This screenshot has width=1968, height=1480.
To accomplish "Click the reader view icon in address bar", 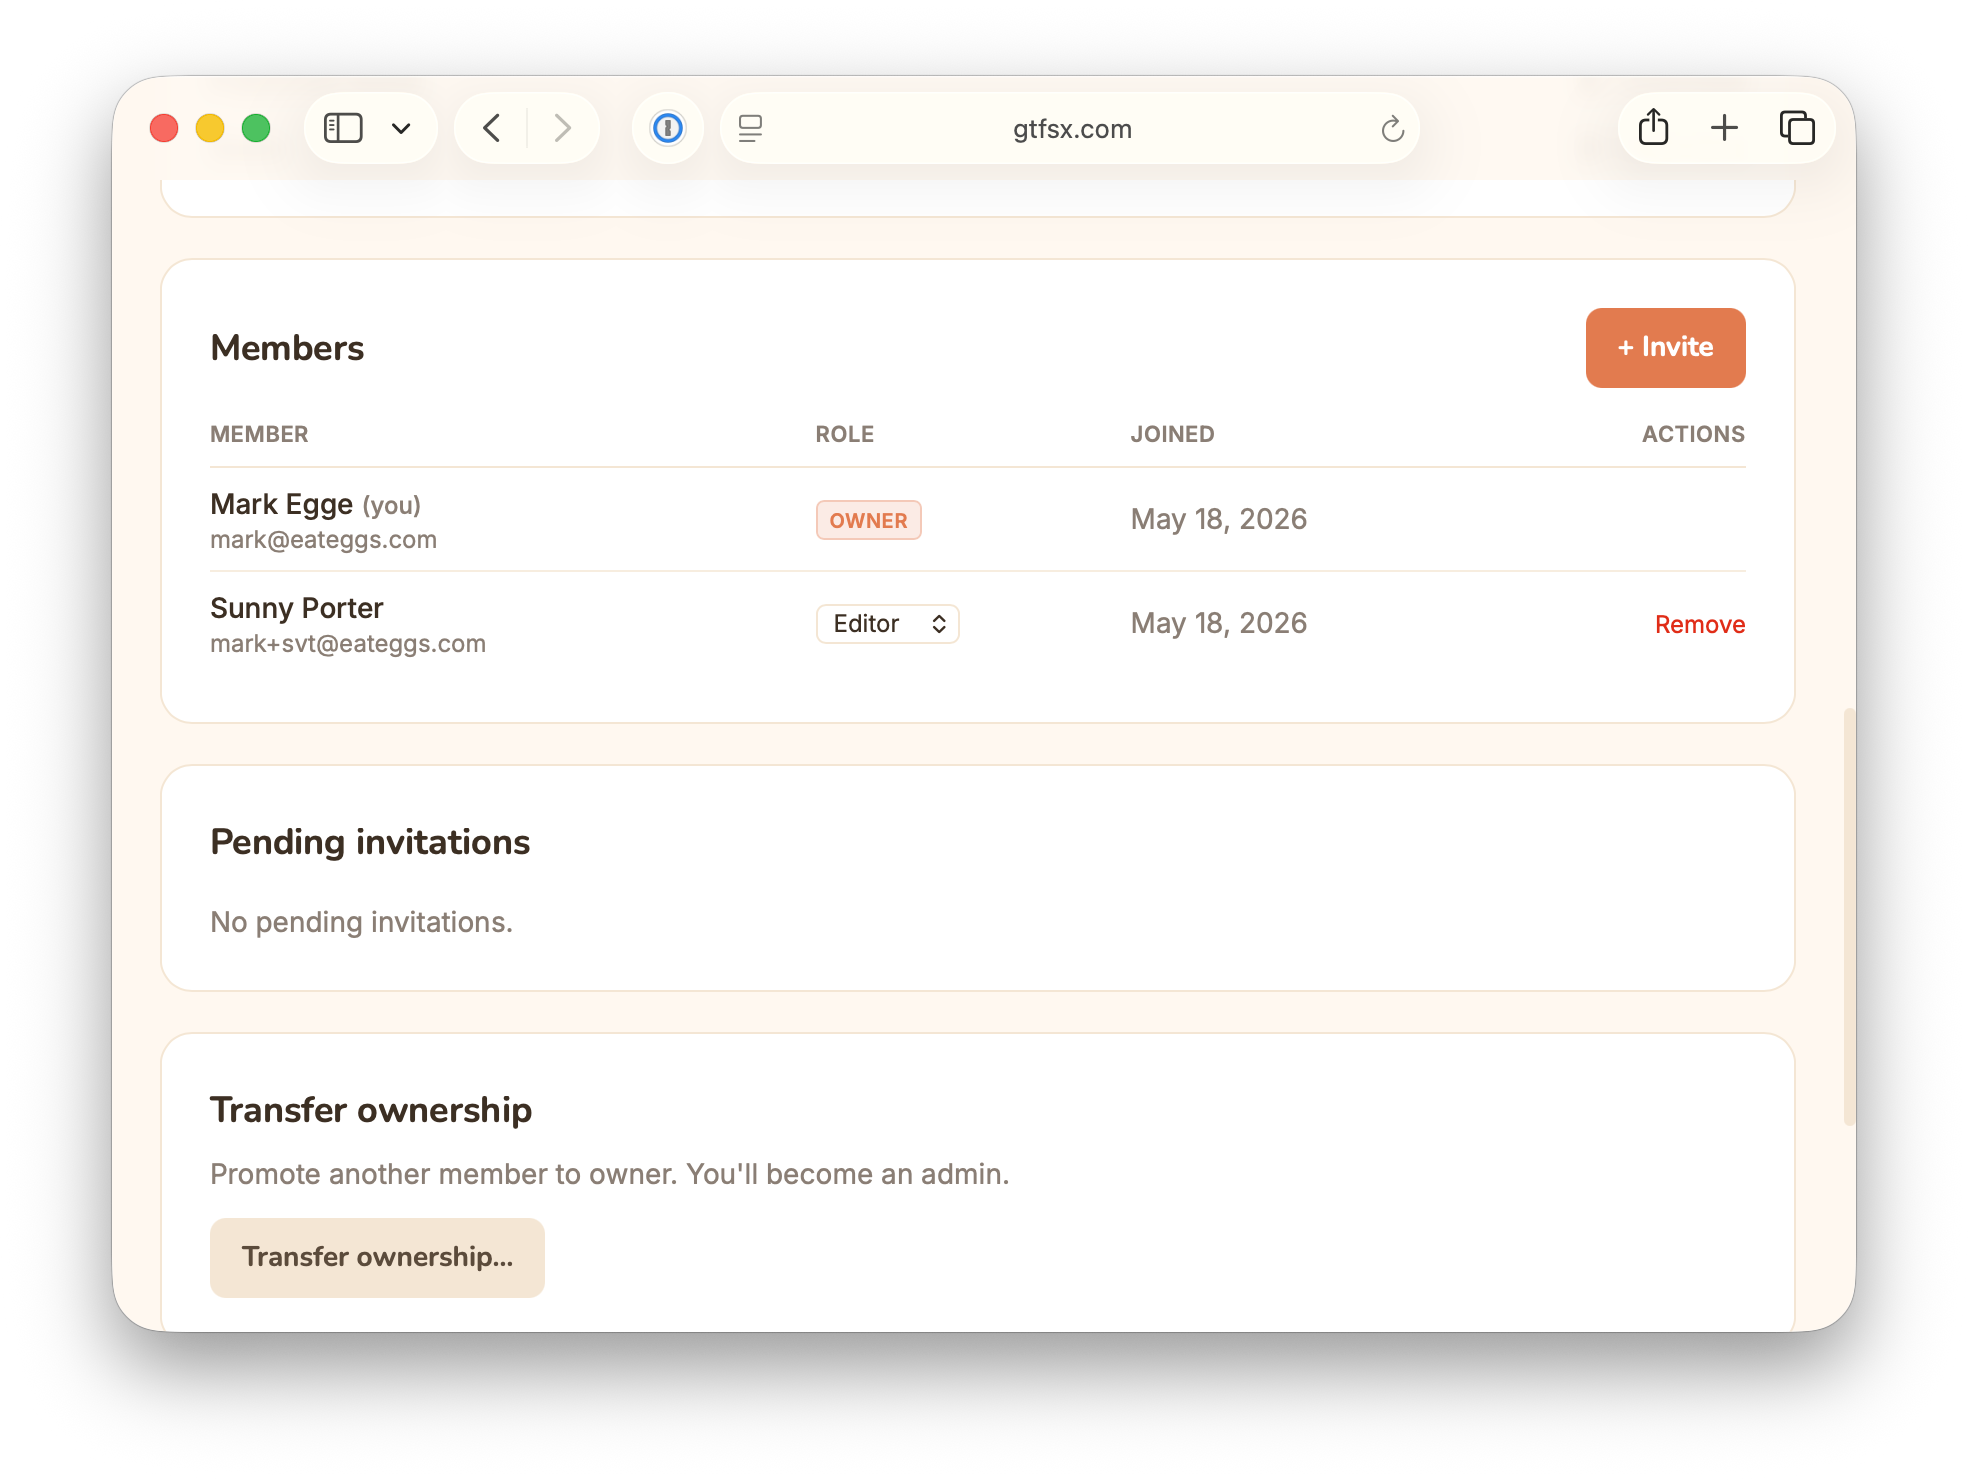I will (x=750, y=128).
